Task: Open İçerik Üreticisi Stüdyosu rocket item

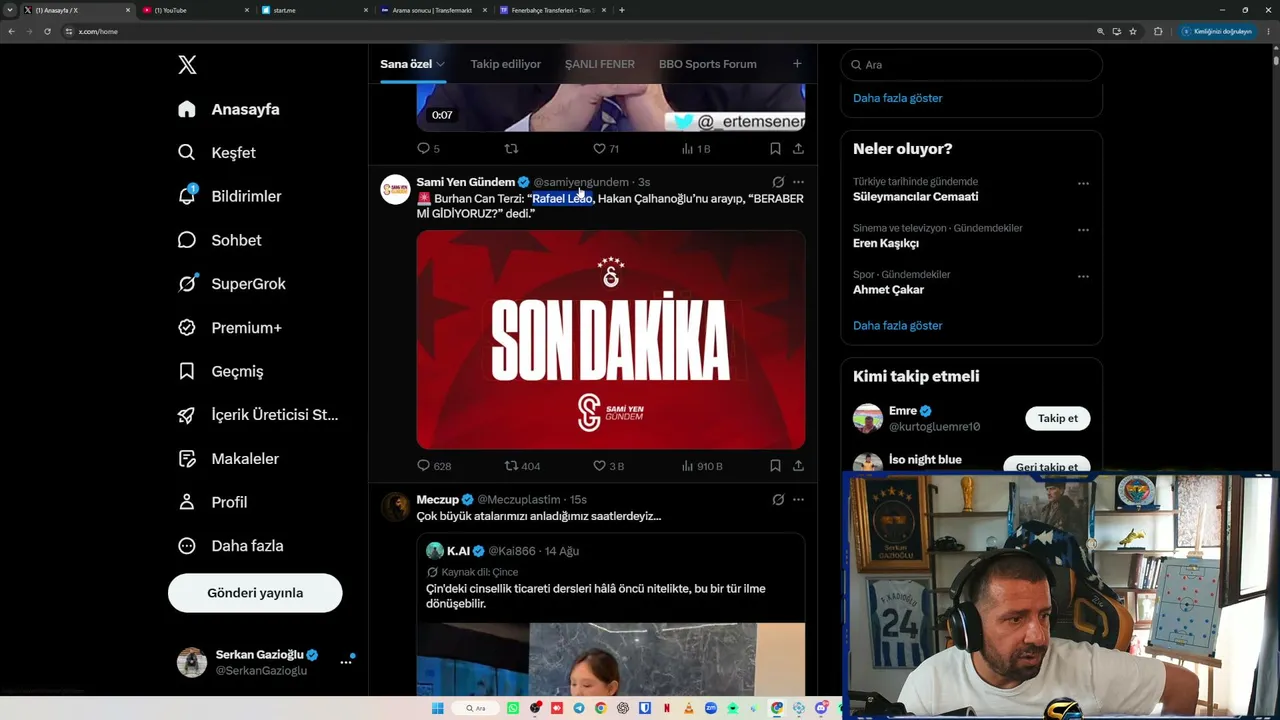Action: click(x=187, y=415)
